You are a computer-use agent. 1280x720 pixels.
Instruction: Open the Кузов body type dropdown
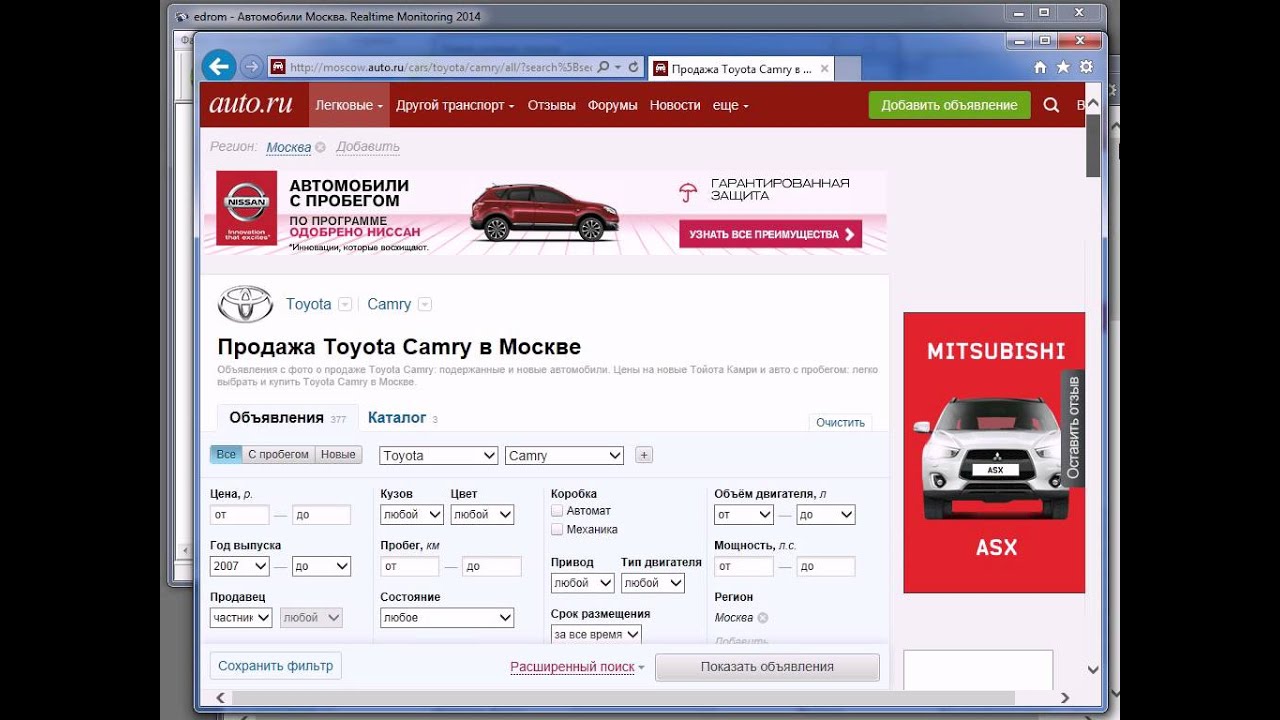pos(412,514)
